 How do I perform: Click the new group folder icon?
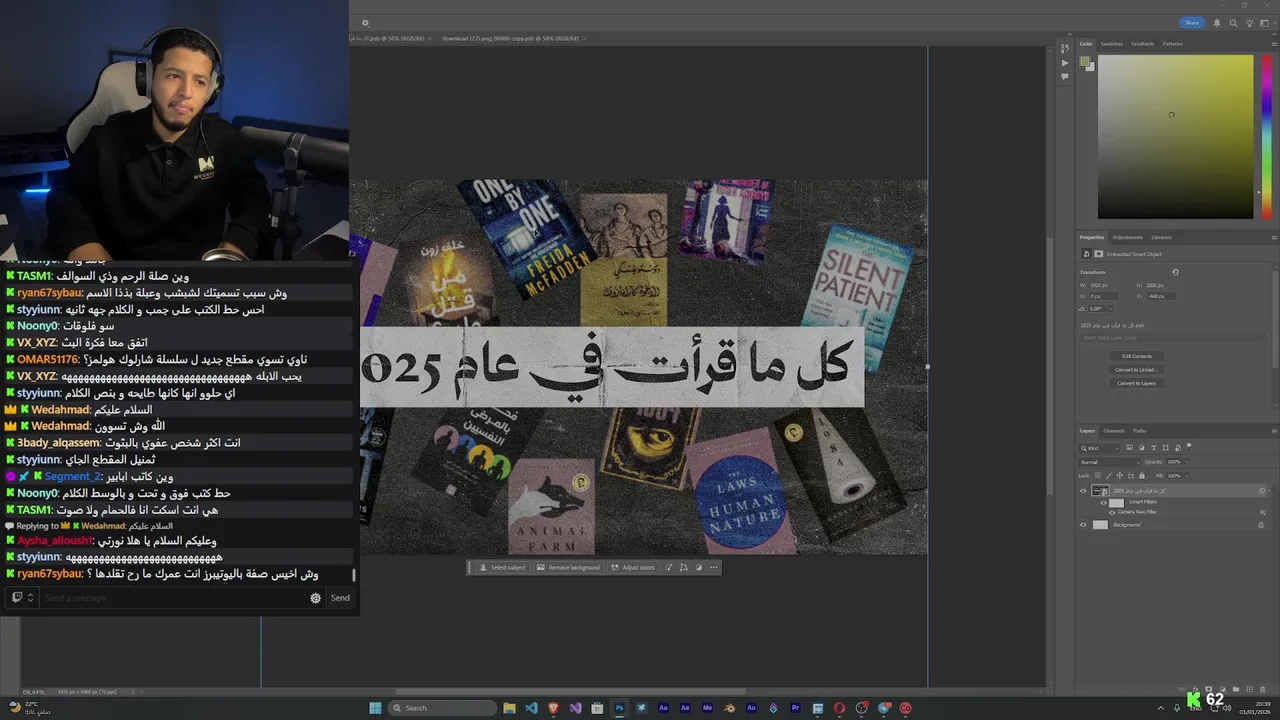click(x=1236, y=689)
